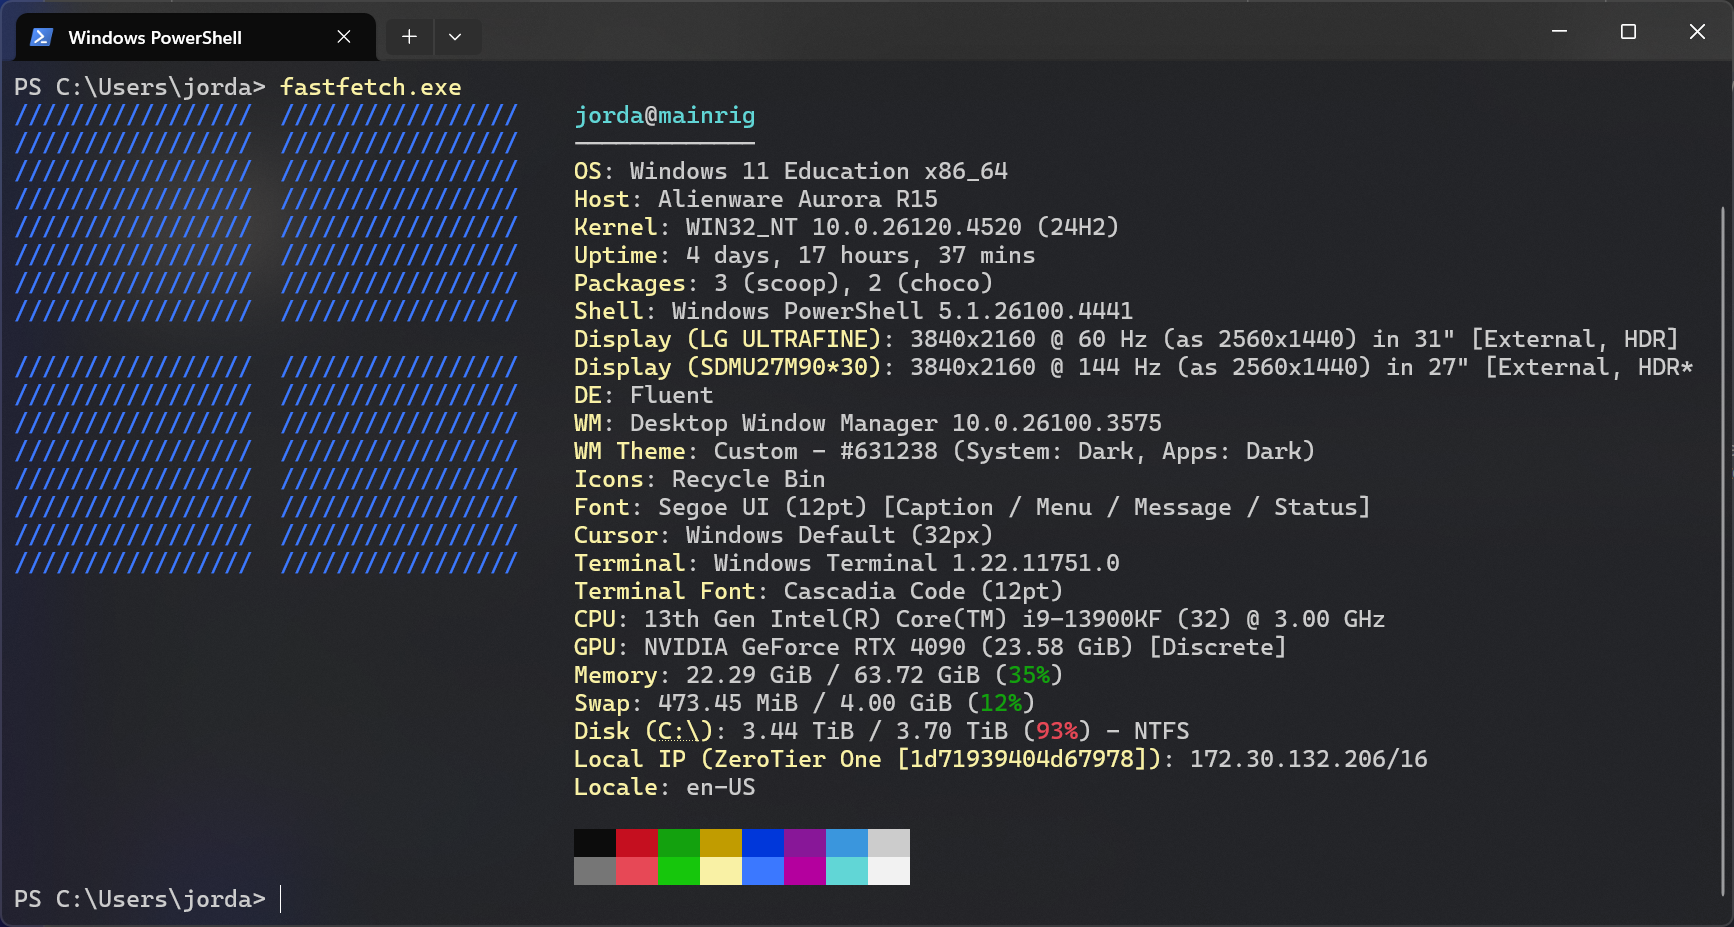
Task: Click the purple color block
Action: 805,843
